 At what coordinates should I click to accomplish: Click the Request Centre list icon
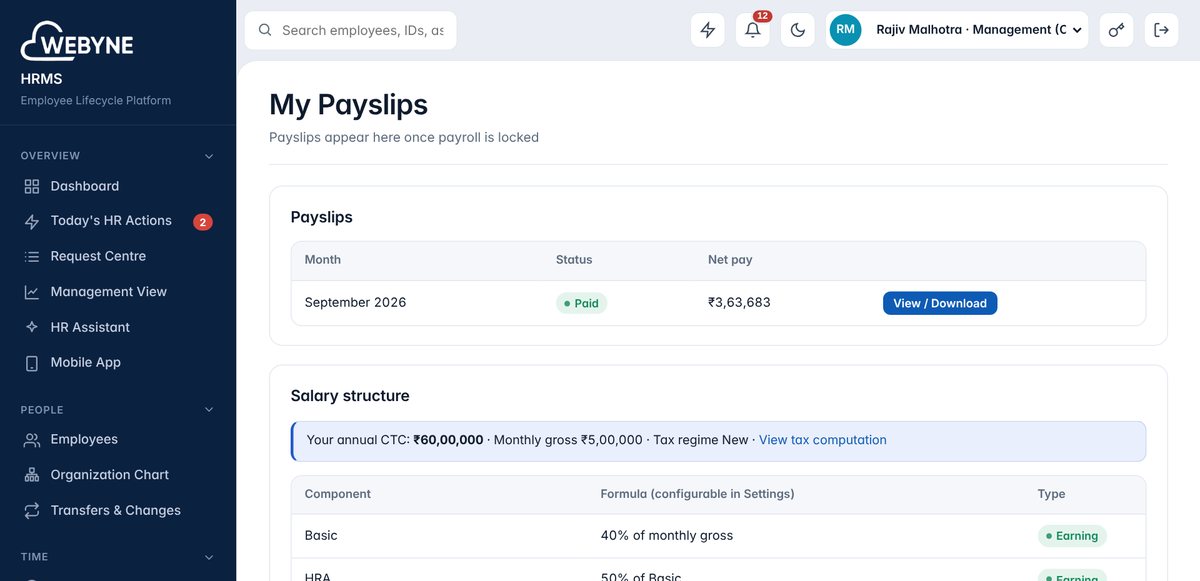pyautogui.click(x=32, y=257)
